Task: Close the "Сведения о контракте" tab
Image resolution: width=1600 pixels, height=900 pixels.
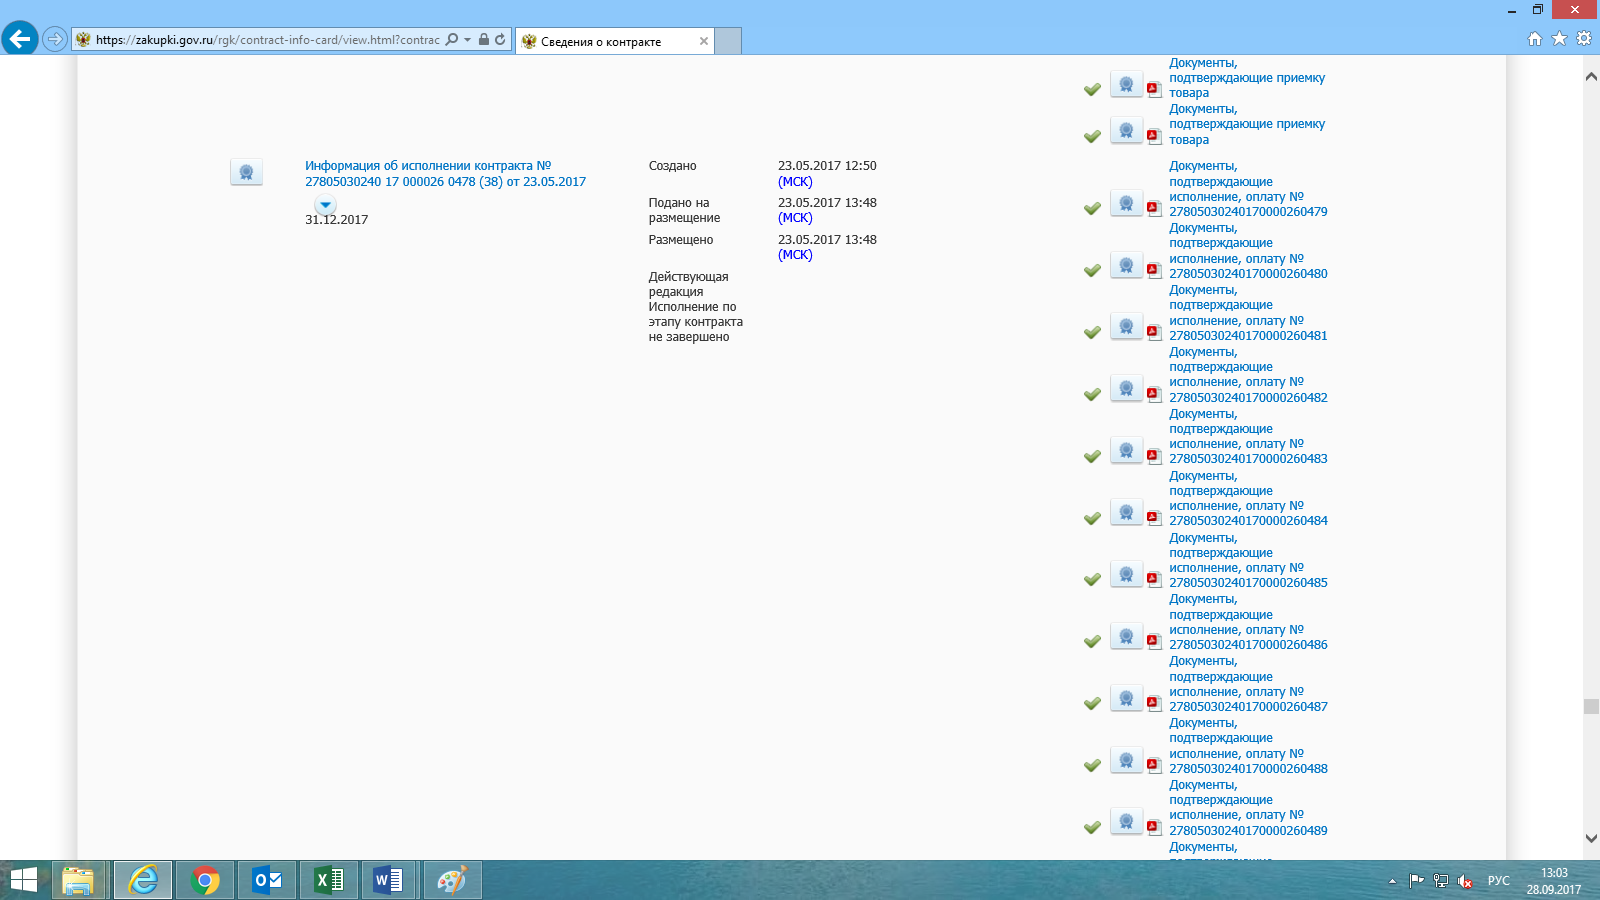Action: click(x=704, y=41)
